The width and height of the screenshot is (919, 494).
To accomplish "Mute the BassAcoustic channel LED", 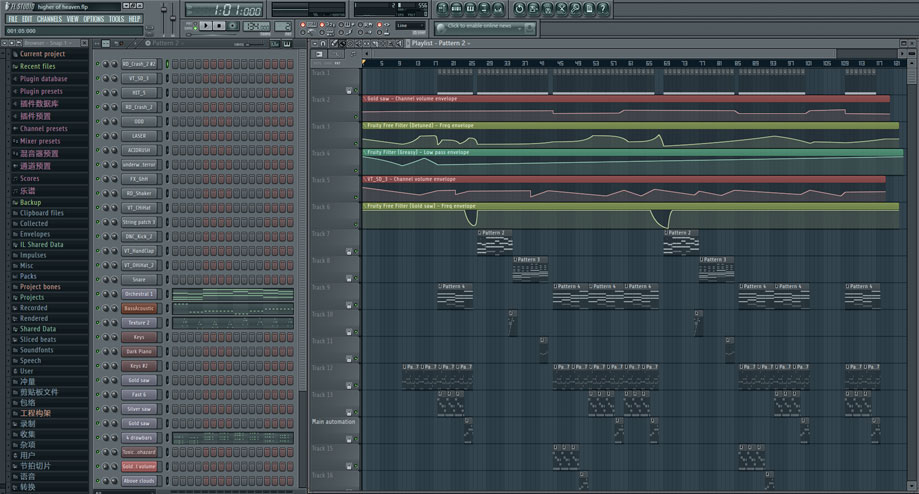I will pyautogui.click(x=97, y=308).
